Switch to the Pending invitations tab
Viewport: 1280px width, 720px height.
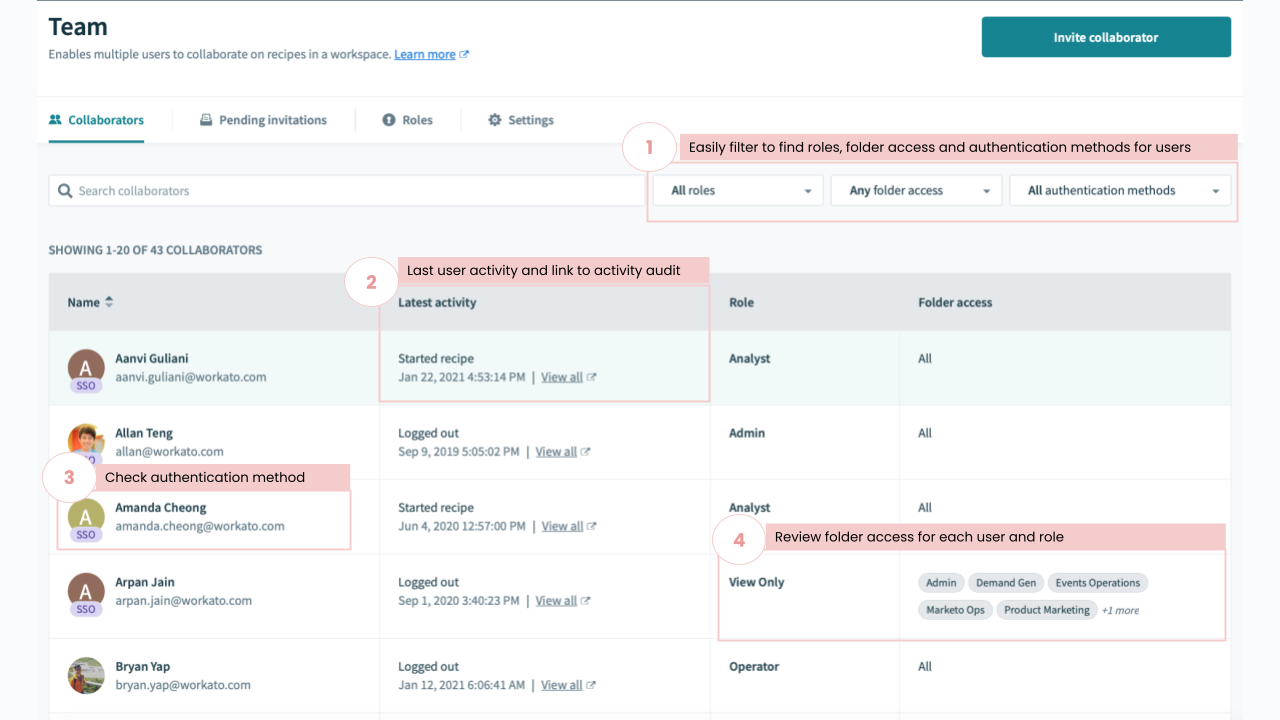[263, 120]
